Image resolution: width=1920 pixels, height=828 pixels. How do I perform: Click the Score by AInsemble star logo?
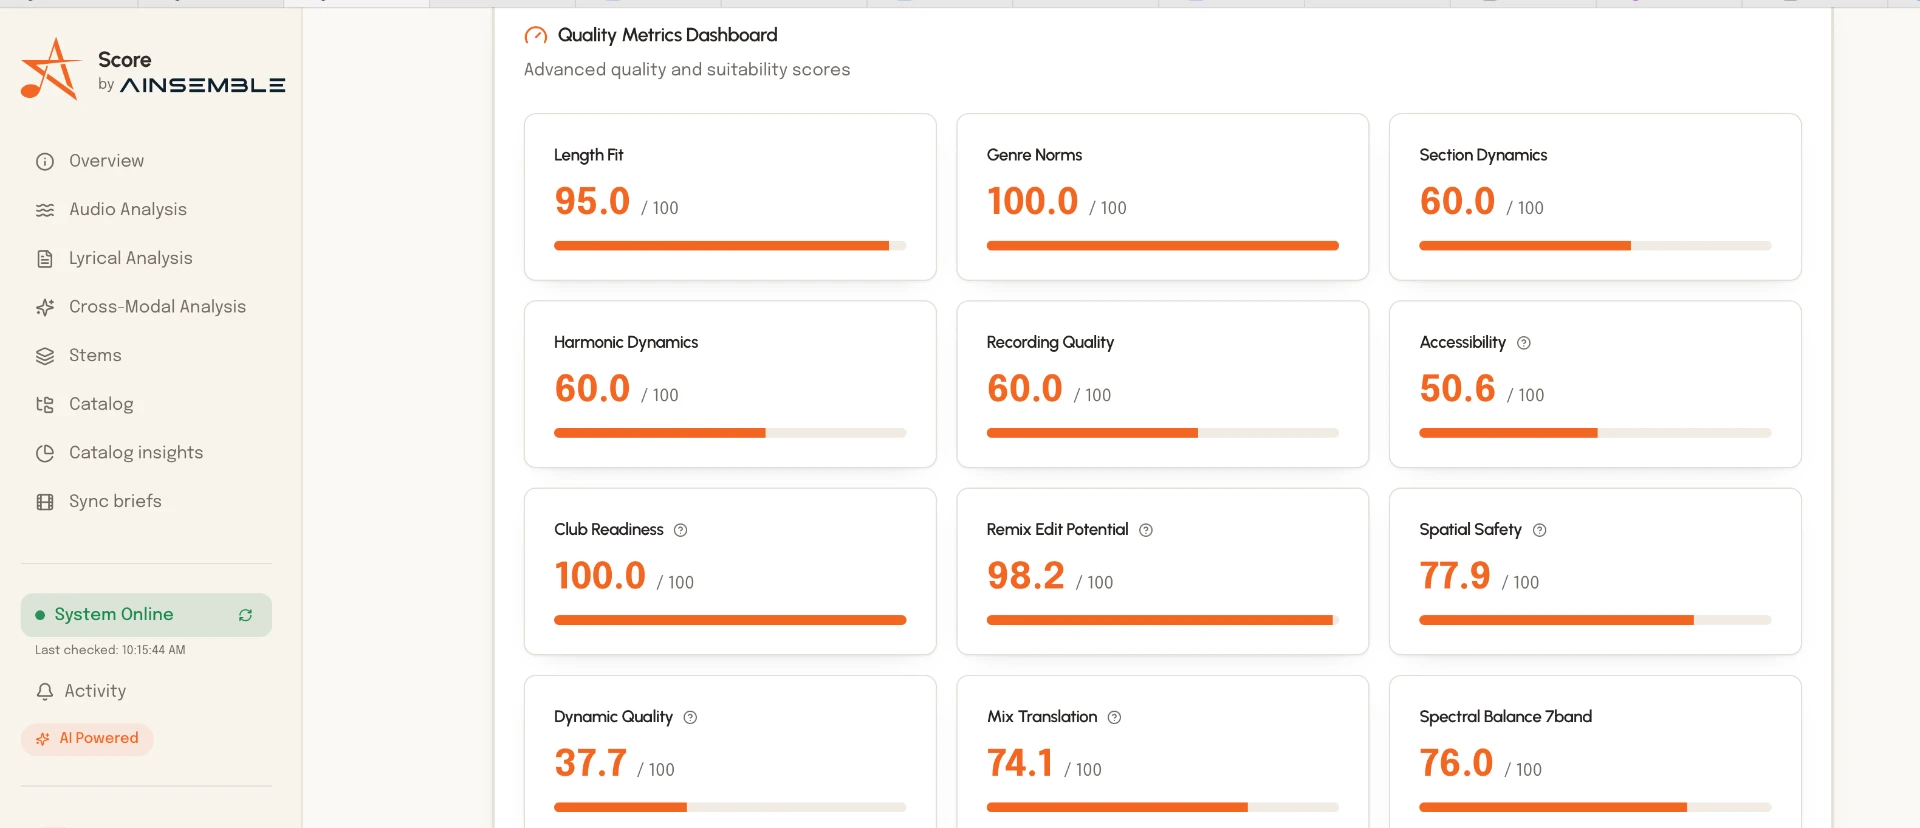pyautogui.click(x=50, y=69)
